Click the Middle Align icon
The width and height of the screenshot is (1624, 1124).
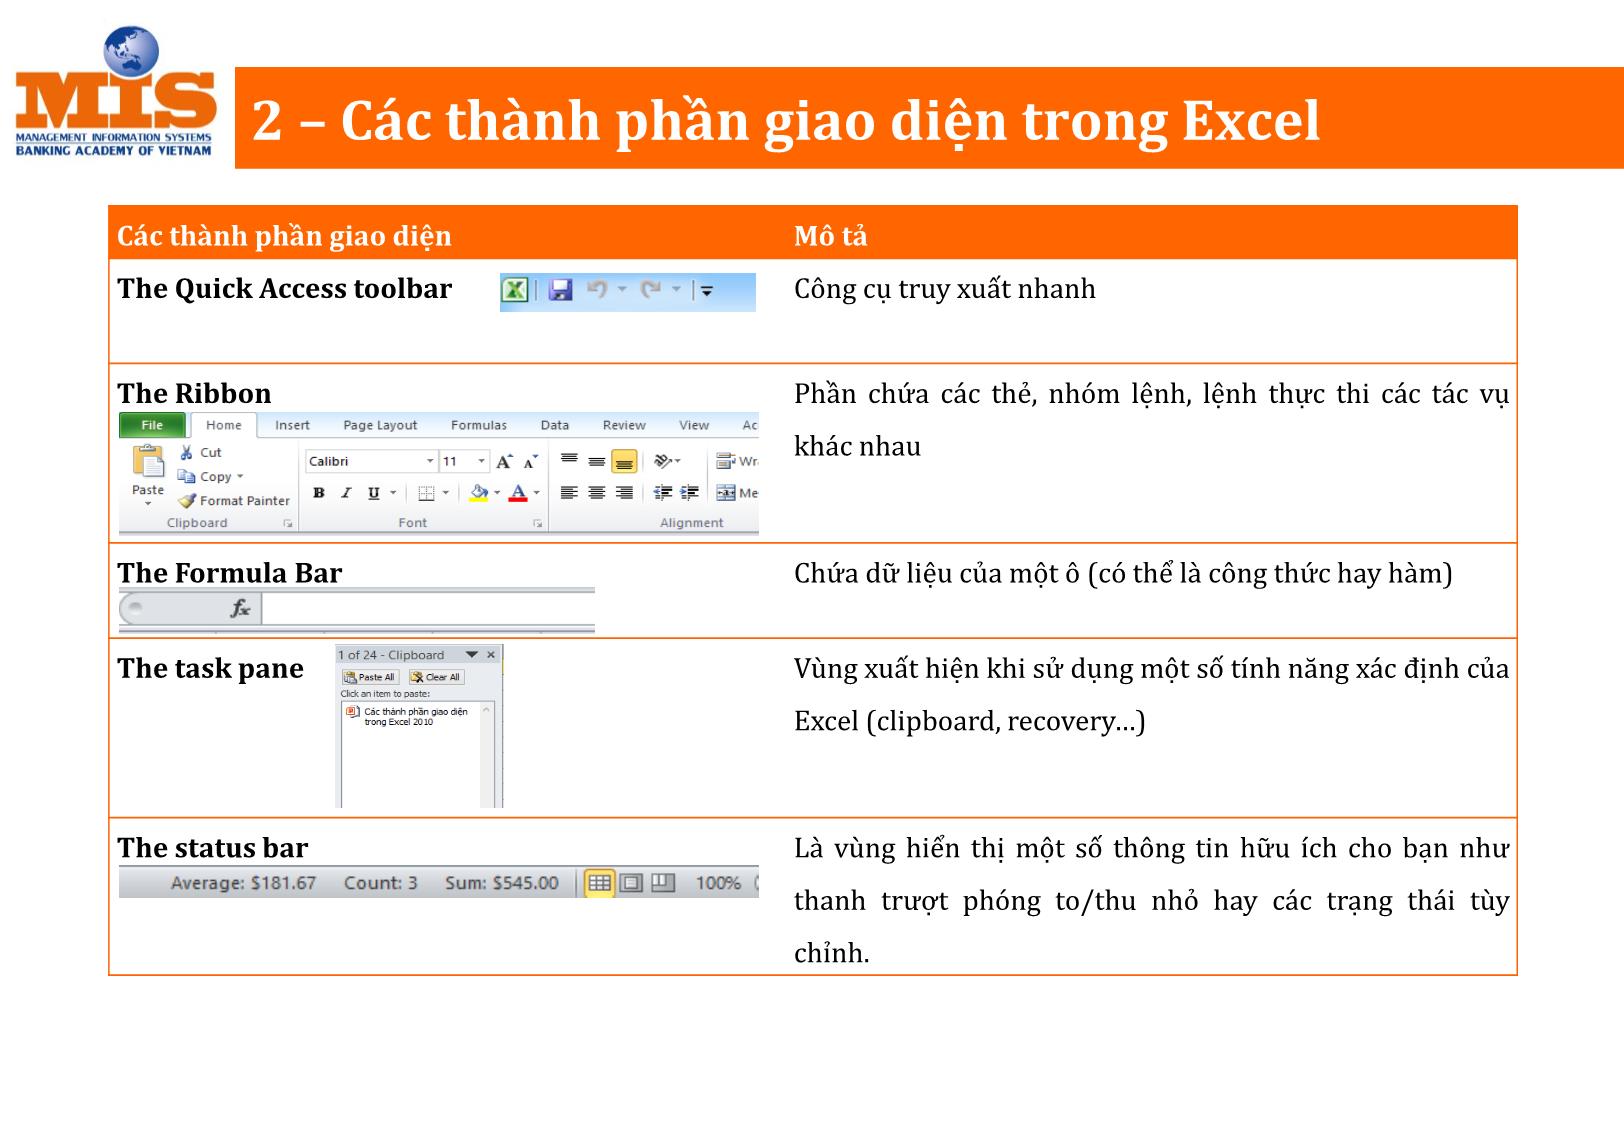[x=597, y=461]
